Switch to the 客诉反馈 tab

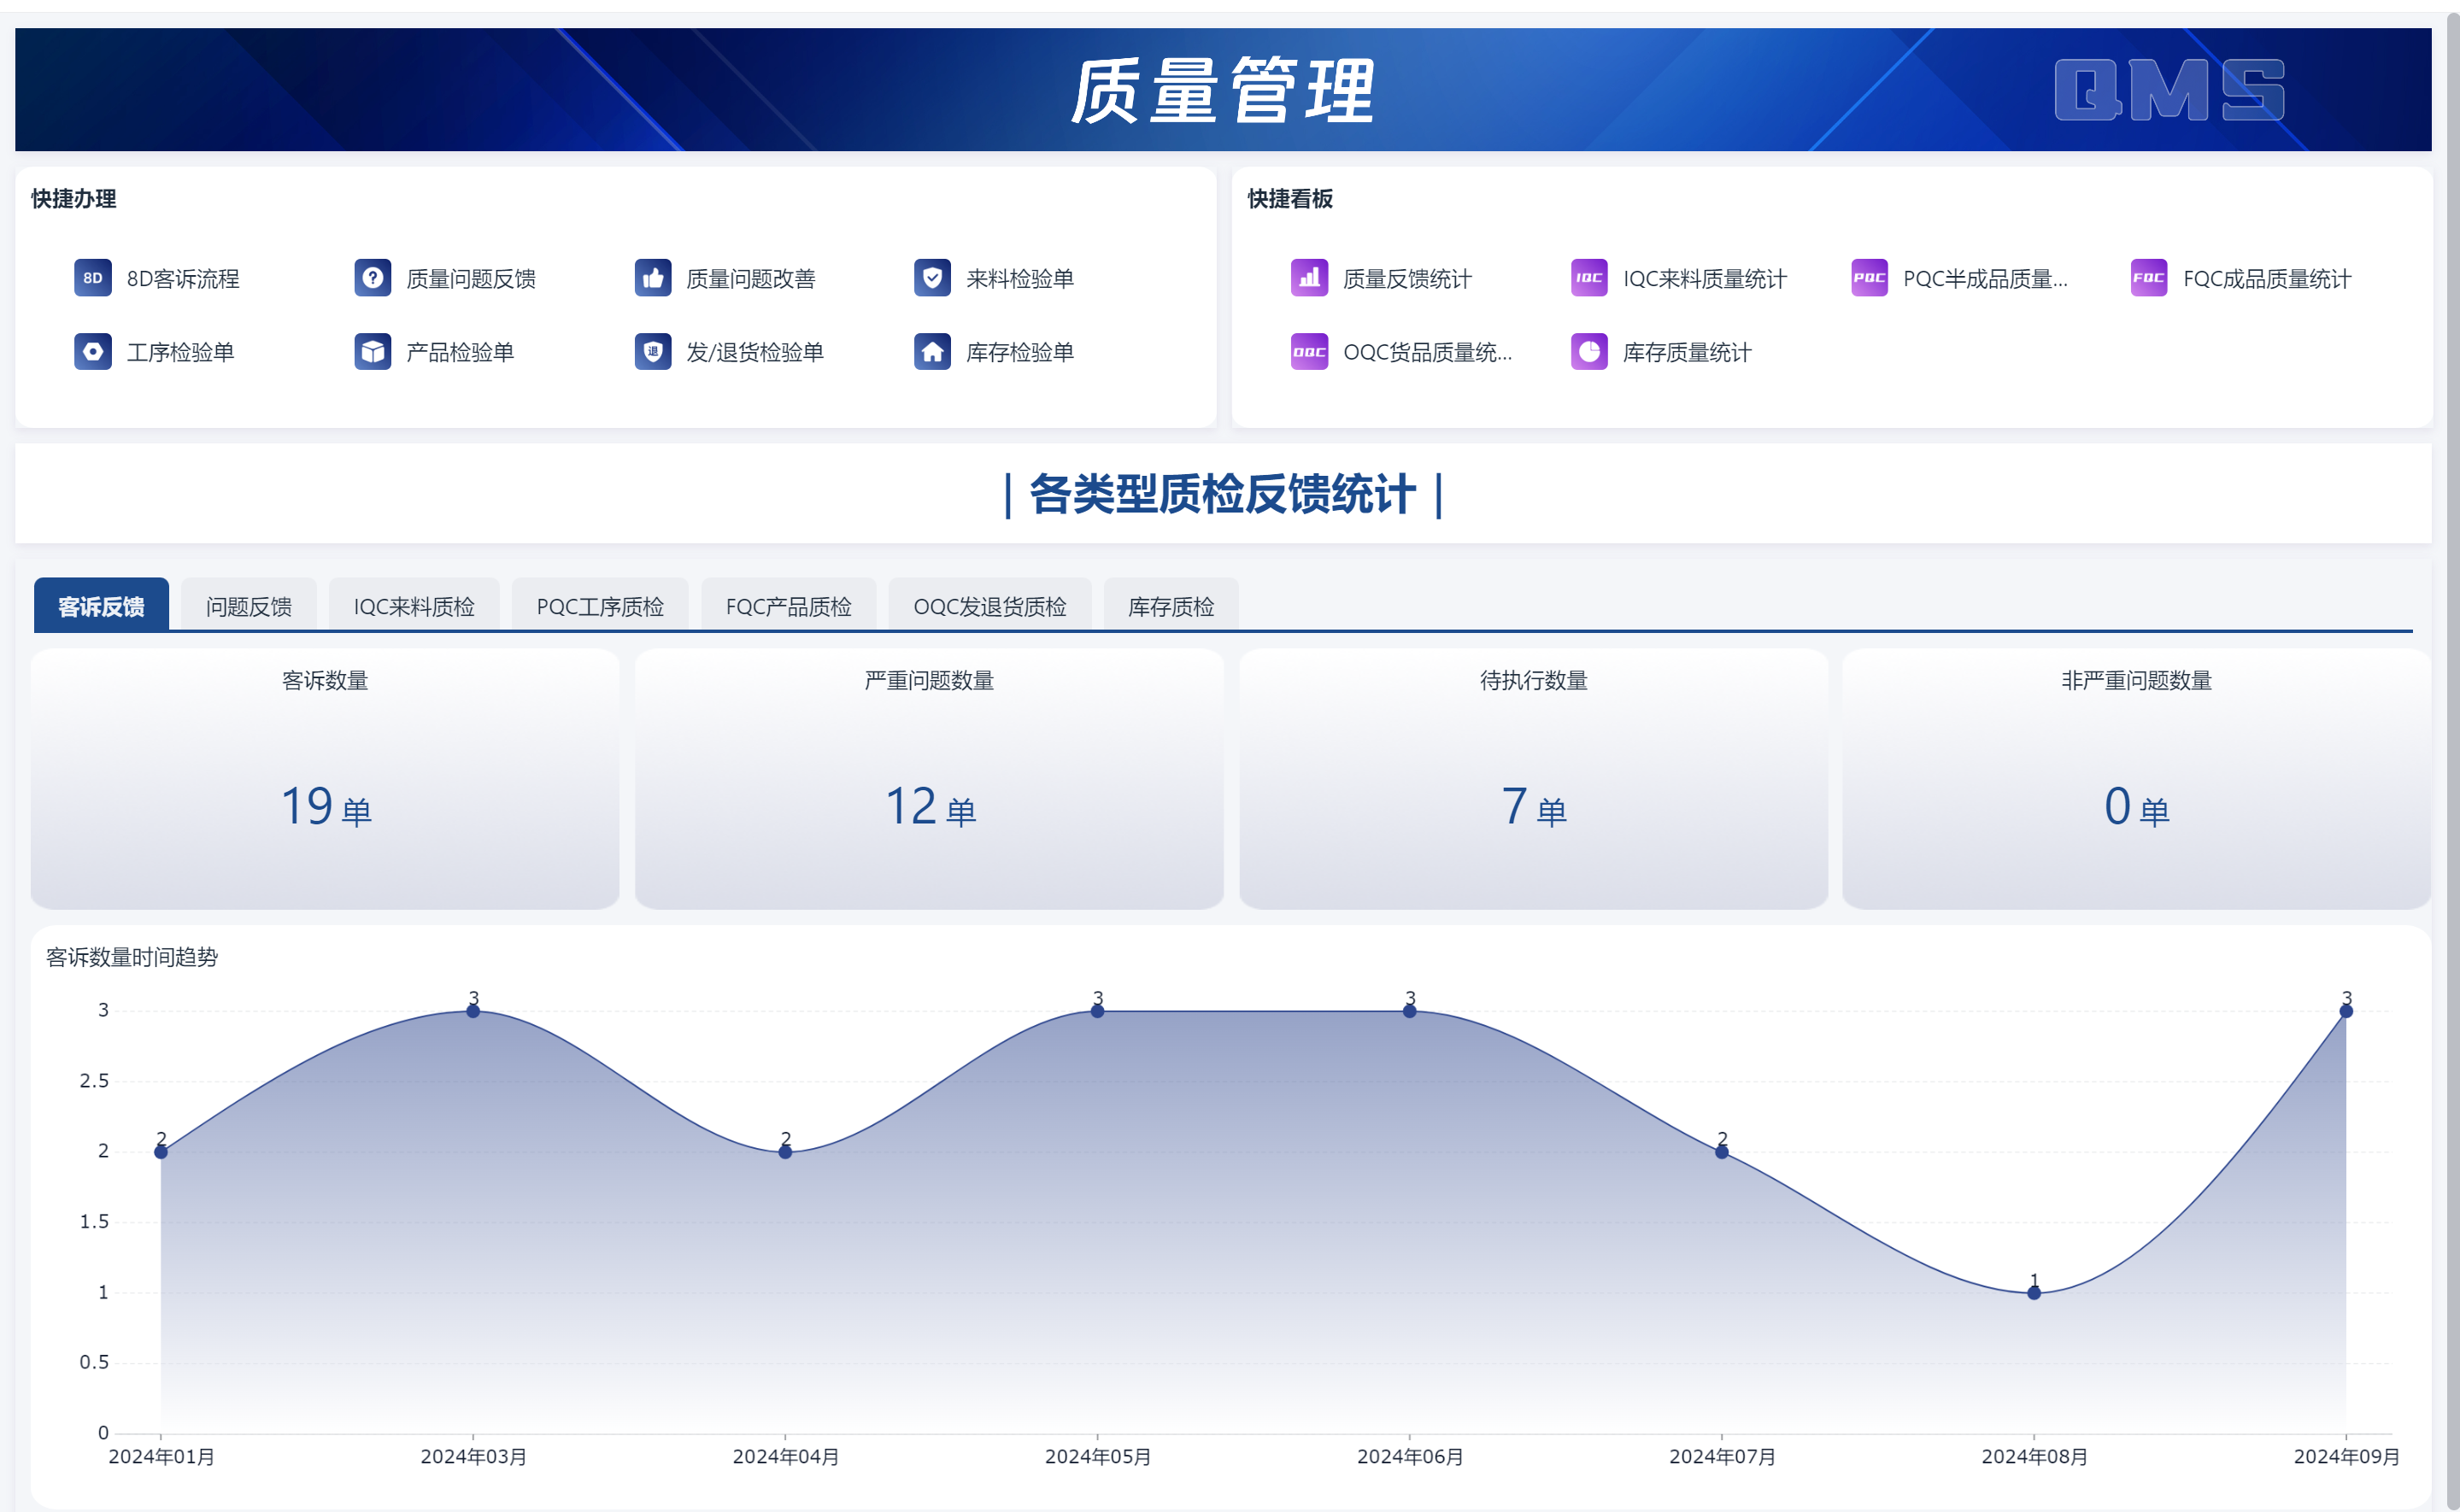pos(101,606)
